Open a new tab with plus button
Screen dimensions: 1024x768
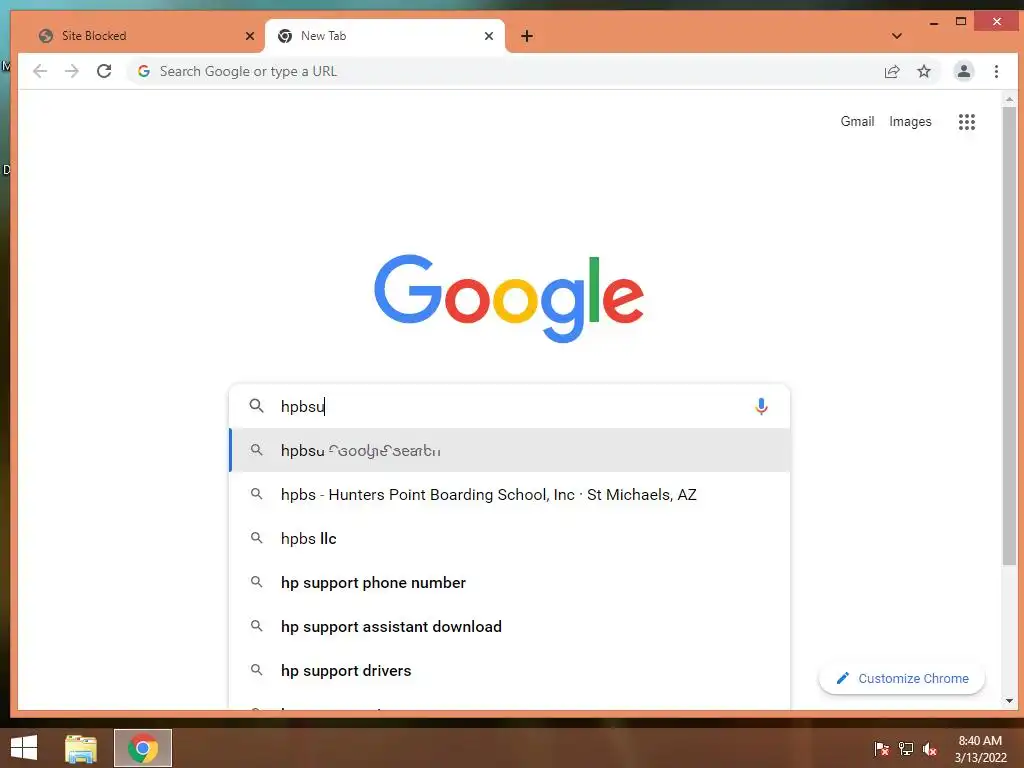pyautogui.click(x=527, y=36)
